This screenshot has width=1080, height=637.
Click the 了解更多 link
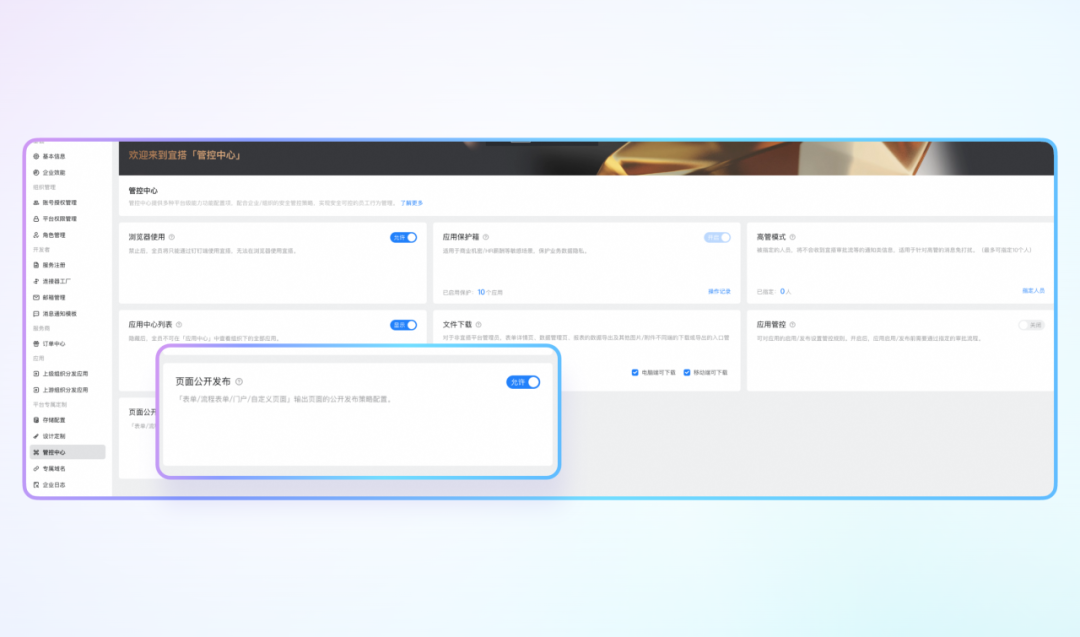(x=412, y=203)
